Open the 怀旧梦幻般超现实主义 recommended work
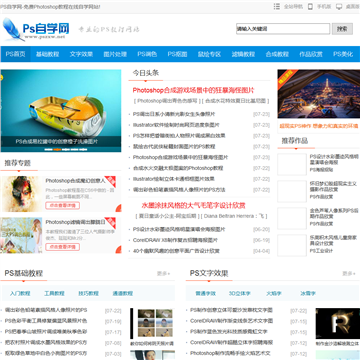The height and width of the screenshot is (360, 360). (x=333, y=186)
